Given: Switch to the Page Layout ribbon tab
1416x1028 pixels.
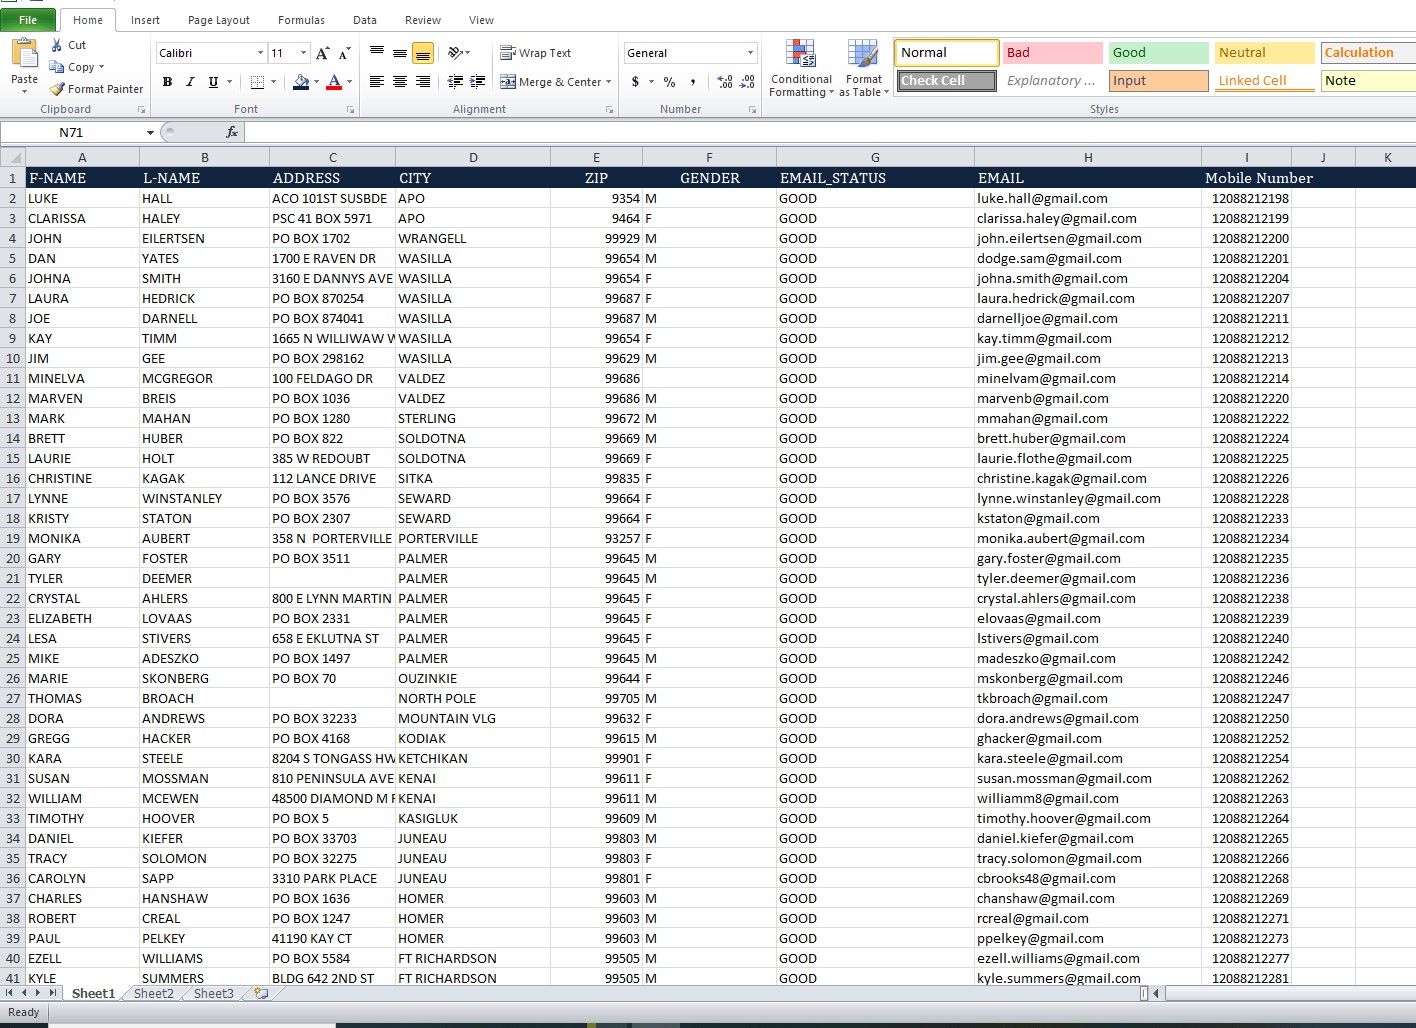Looking at the screenshot, I should pyautogui.click(x=219, y=20).
